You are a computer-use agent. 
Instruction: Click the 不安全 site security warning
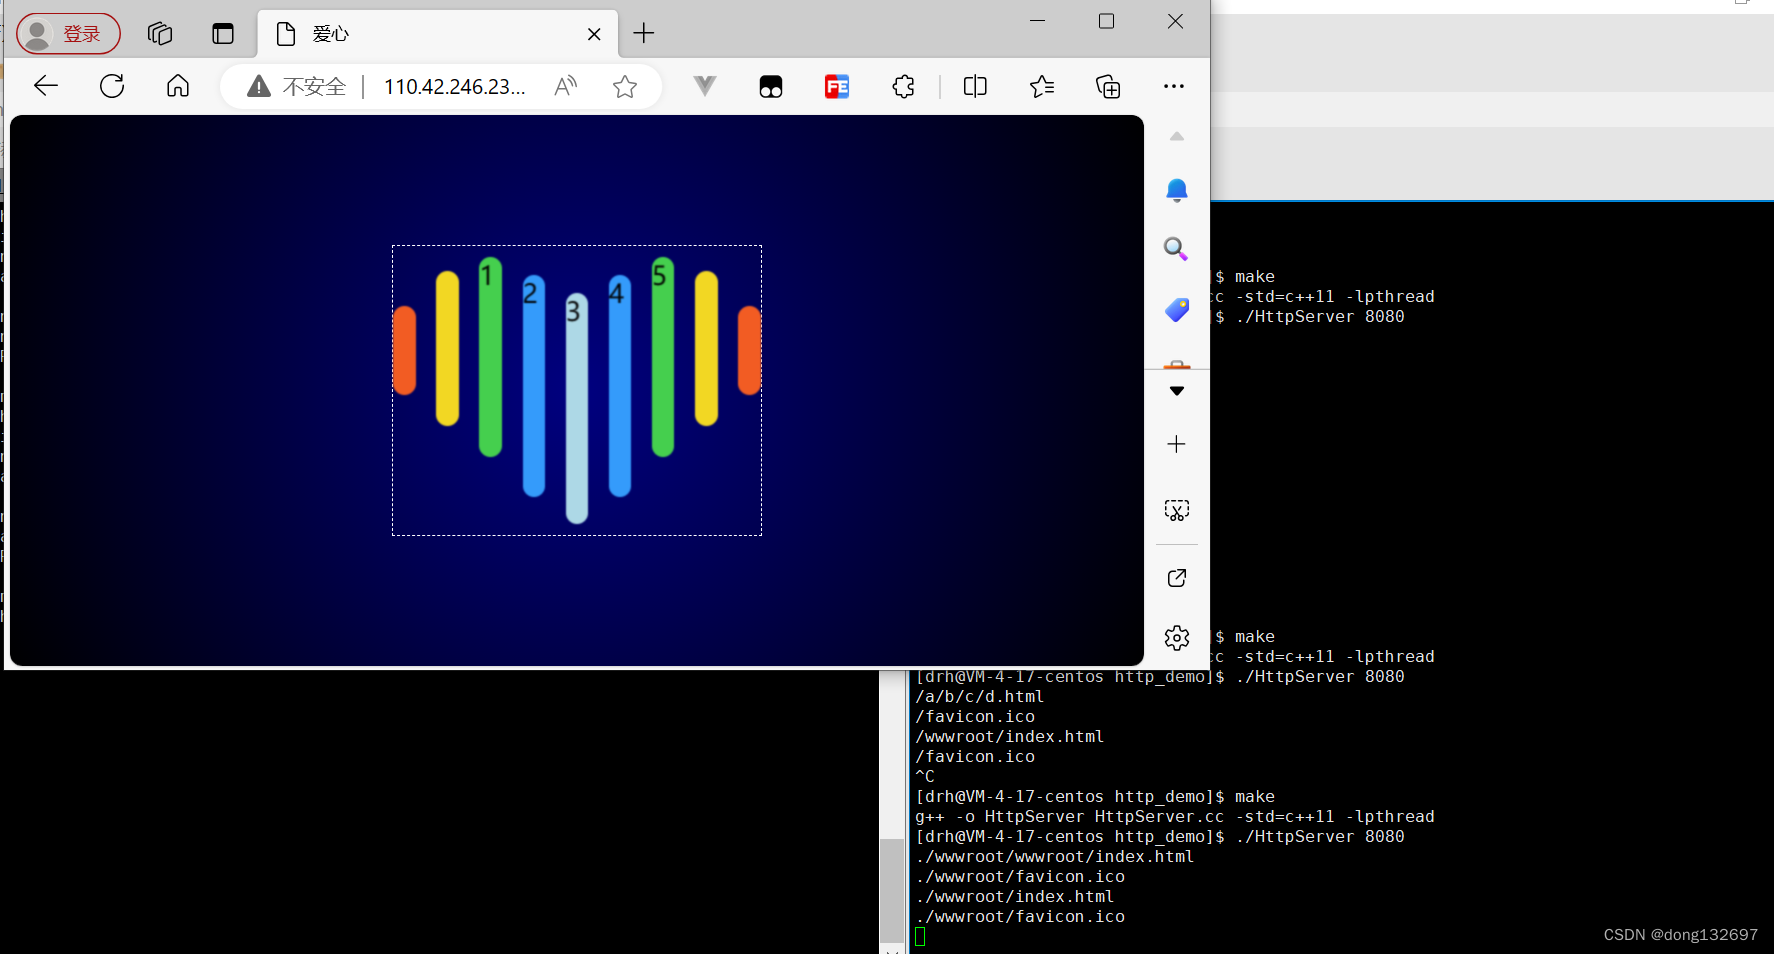[297, 87]
